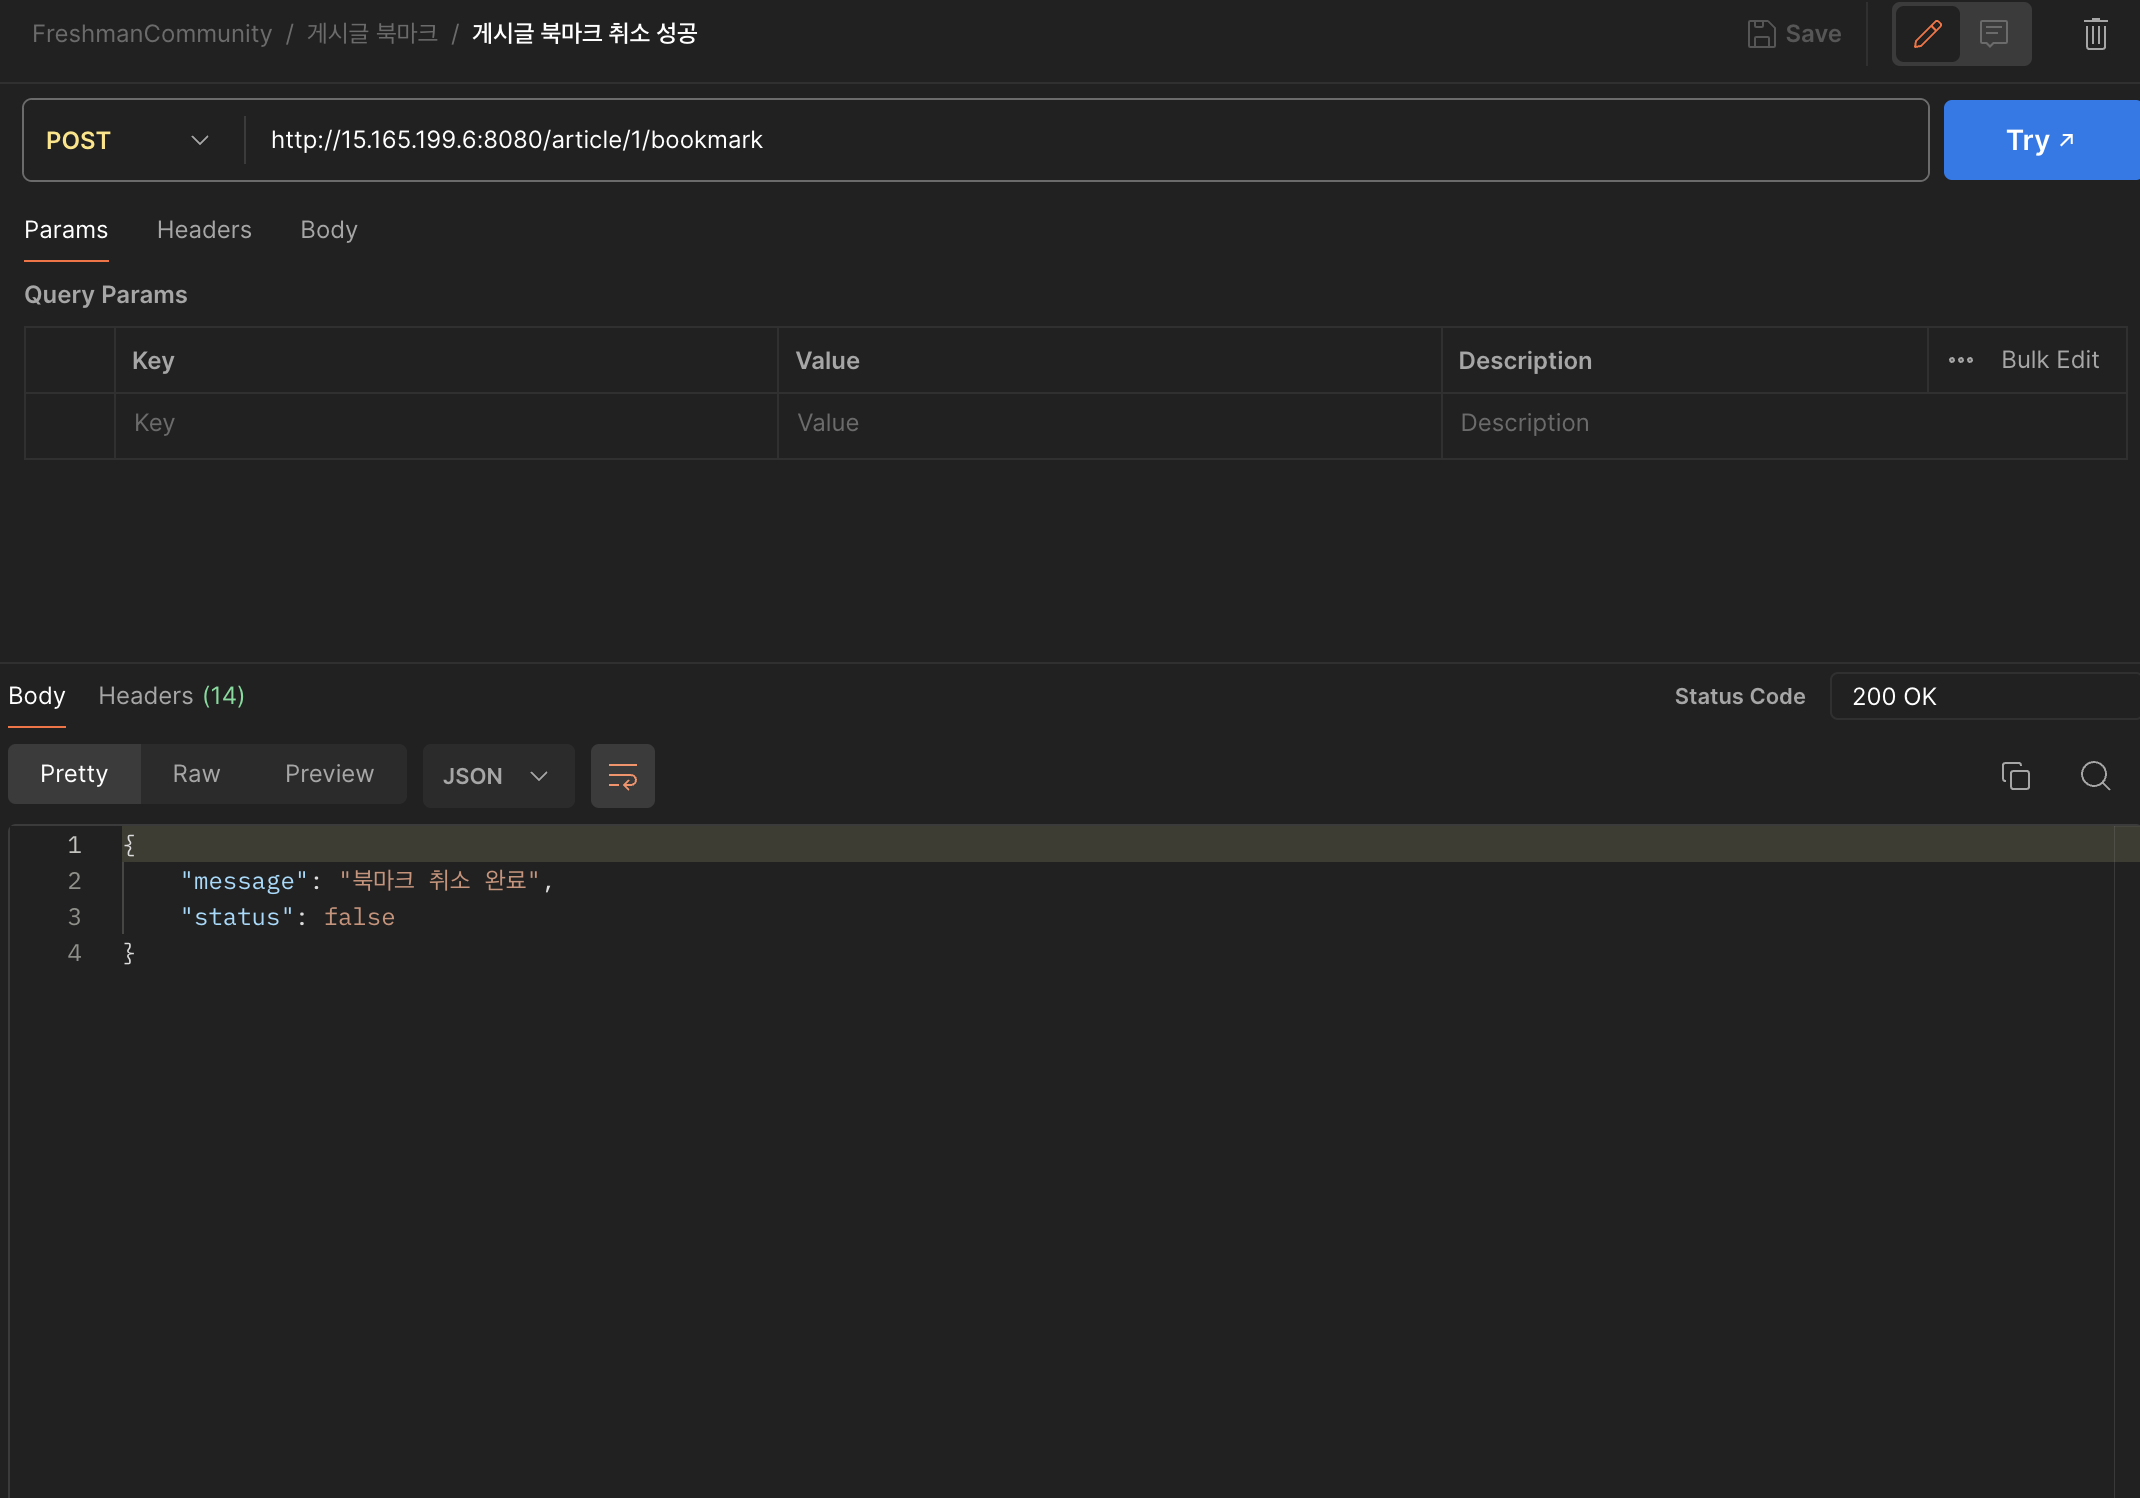The height and width of the screenshot is (1498, 2140).
Task: Open query params three-dots options
Action: pos(1960,360)
